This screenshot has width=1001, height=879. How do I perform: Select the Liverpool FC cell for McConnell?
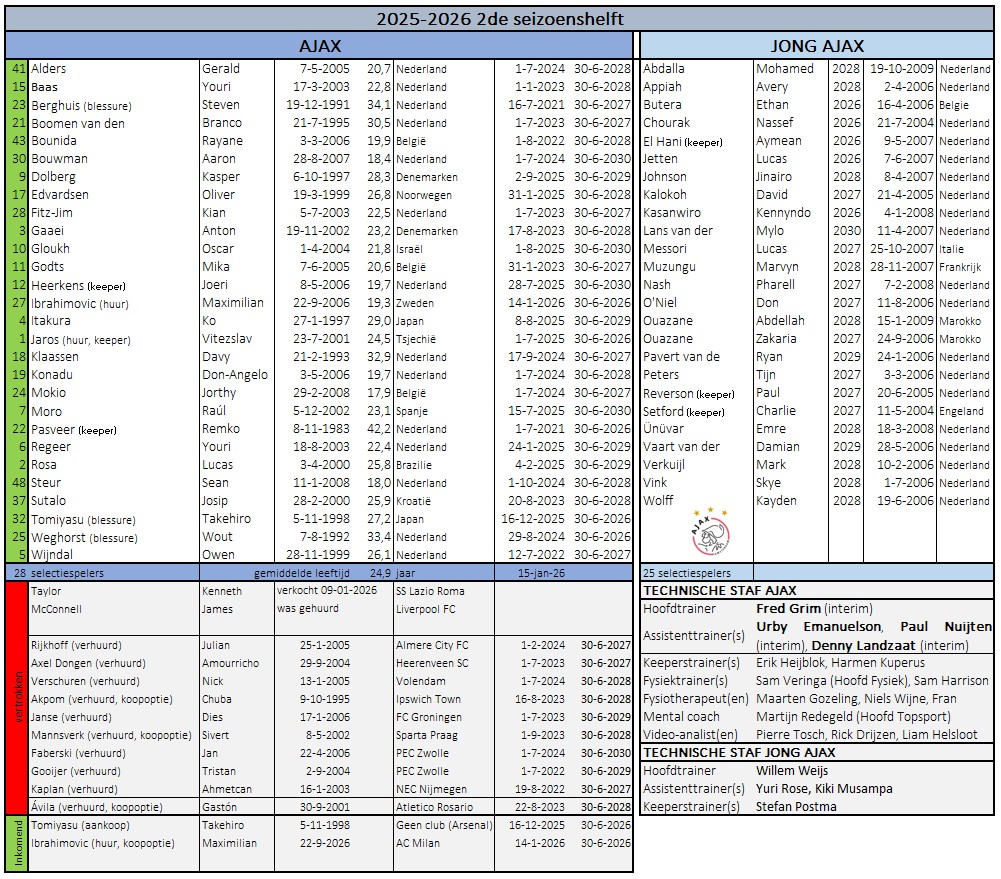tap(425, 609)
